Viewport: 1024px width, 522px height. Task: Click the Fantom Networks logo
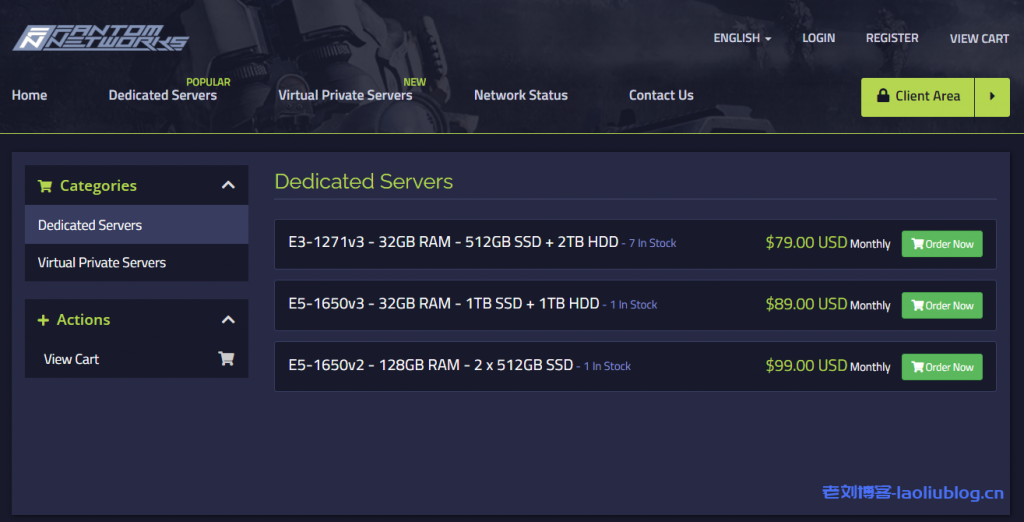(100, 37)
